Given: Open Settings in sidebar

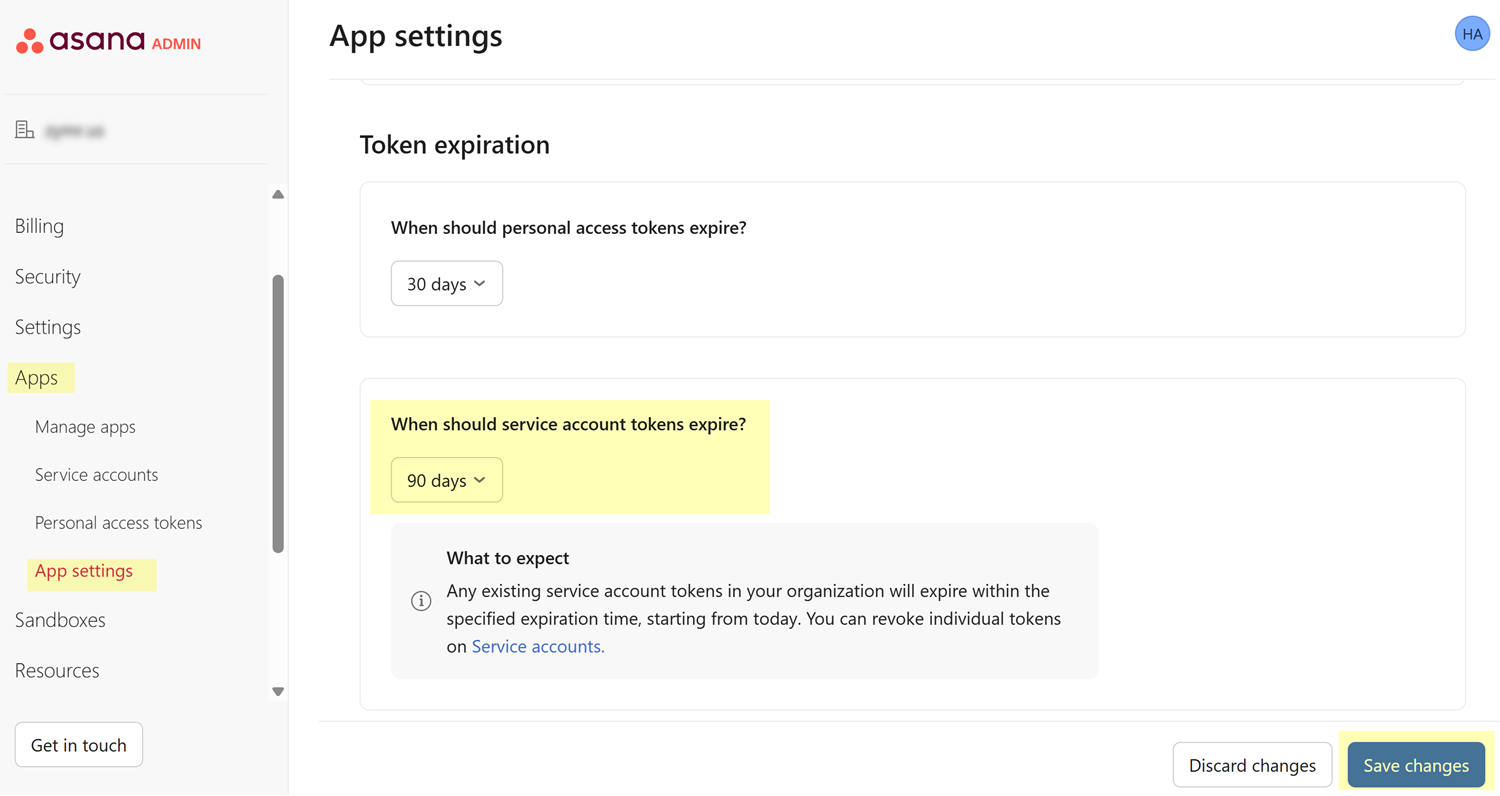Looking at the screenshot, I should click(47, 327).
